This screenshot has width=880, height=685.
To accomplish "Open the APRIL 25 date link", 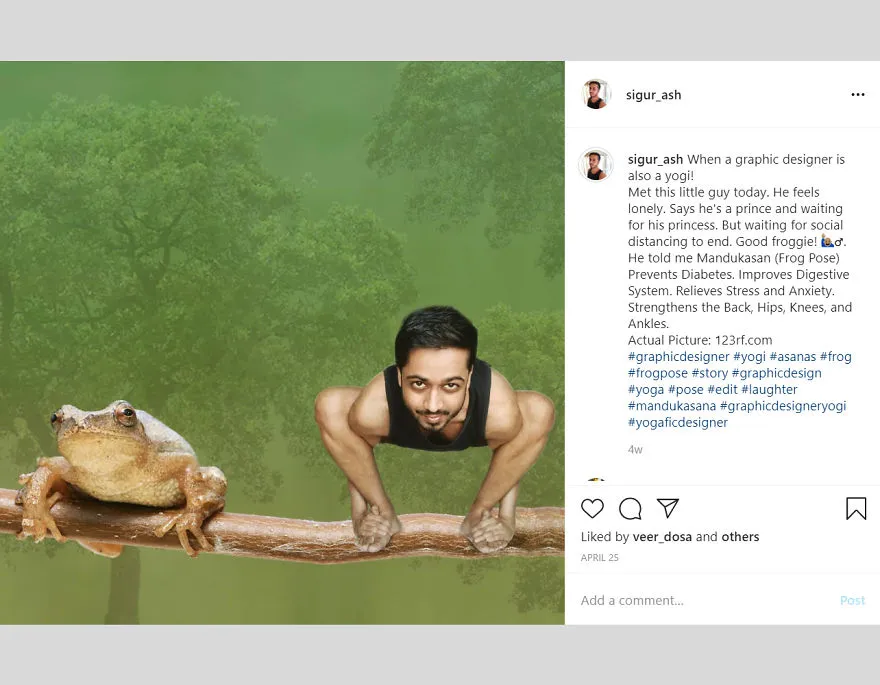I will 599,557.
